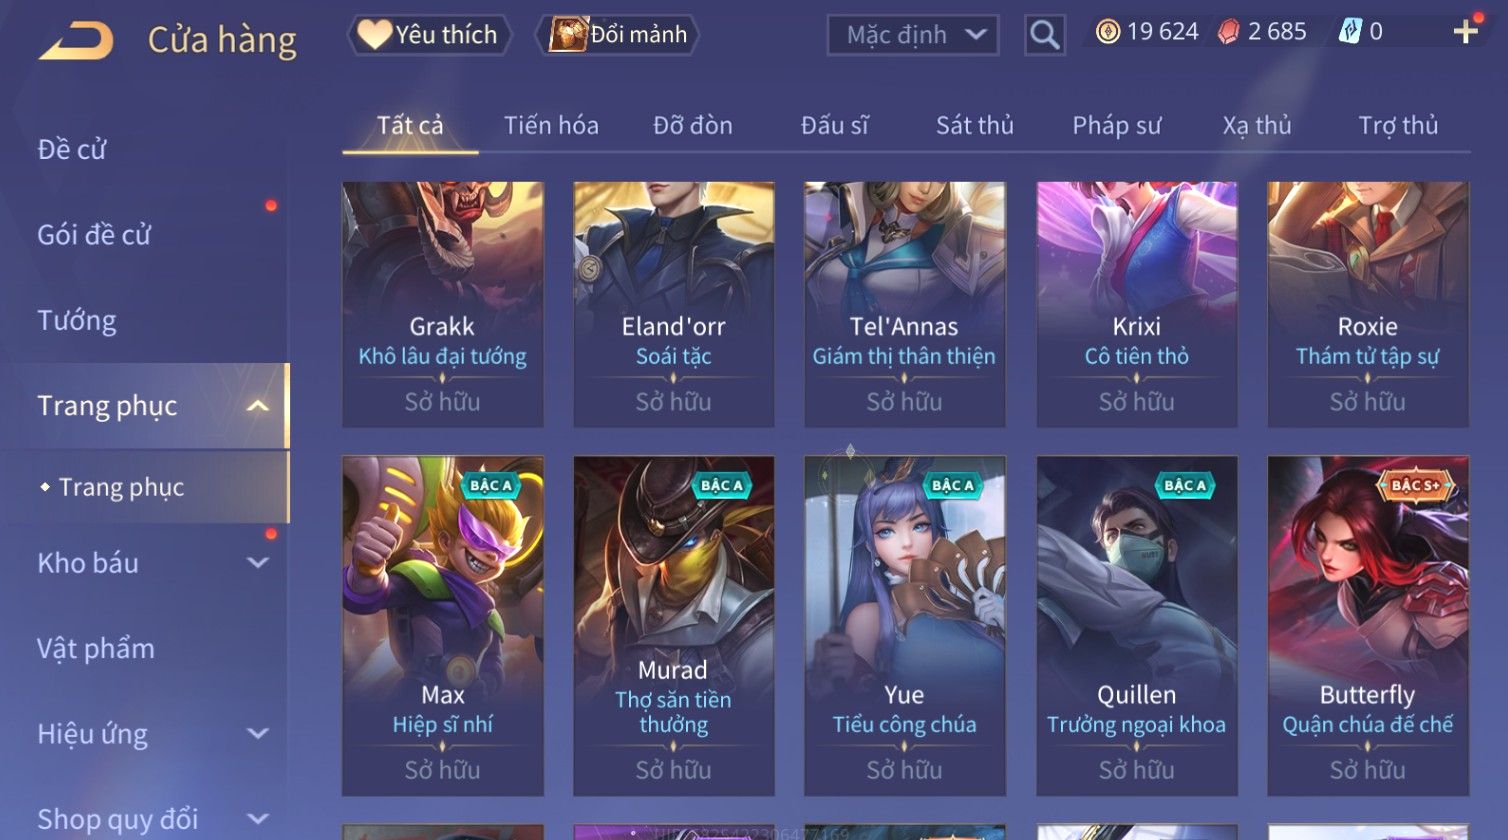Open Yêu thích favorites heart button
This screenshot has width=1508, height=840.
coord(429,35)
